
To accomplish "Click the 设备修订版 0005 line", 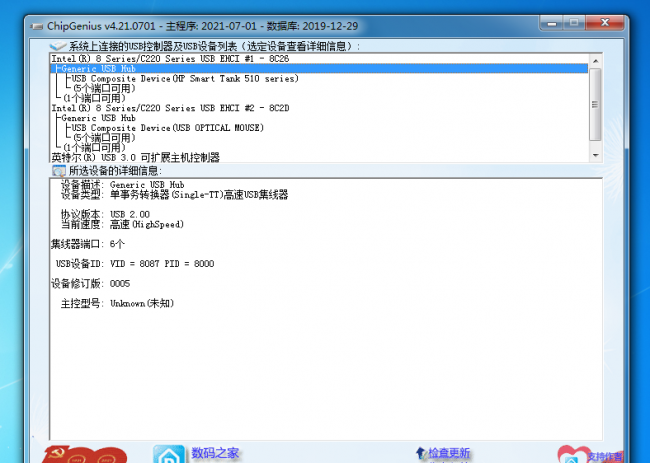I will (x=90, y=284).
